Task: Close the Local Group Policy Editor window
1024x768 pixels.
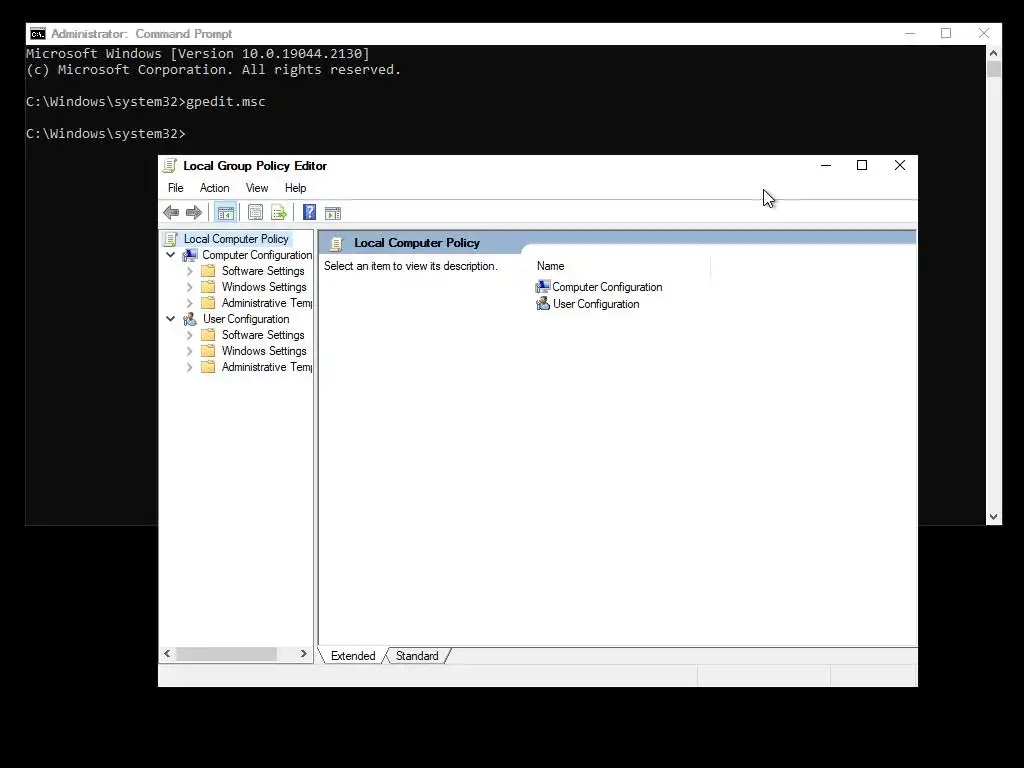Action: click(900, 166)
